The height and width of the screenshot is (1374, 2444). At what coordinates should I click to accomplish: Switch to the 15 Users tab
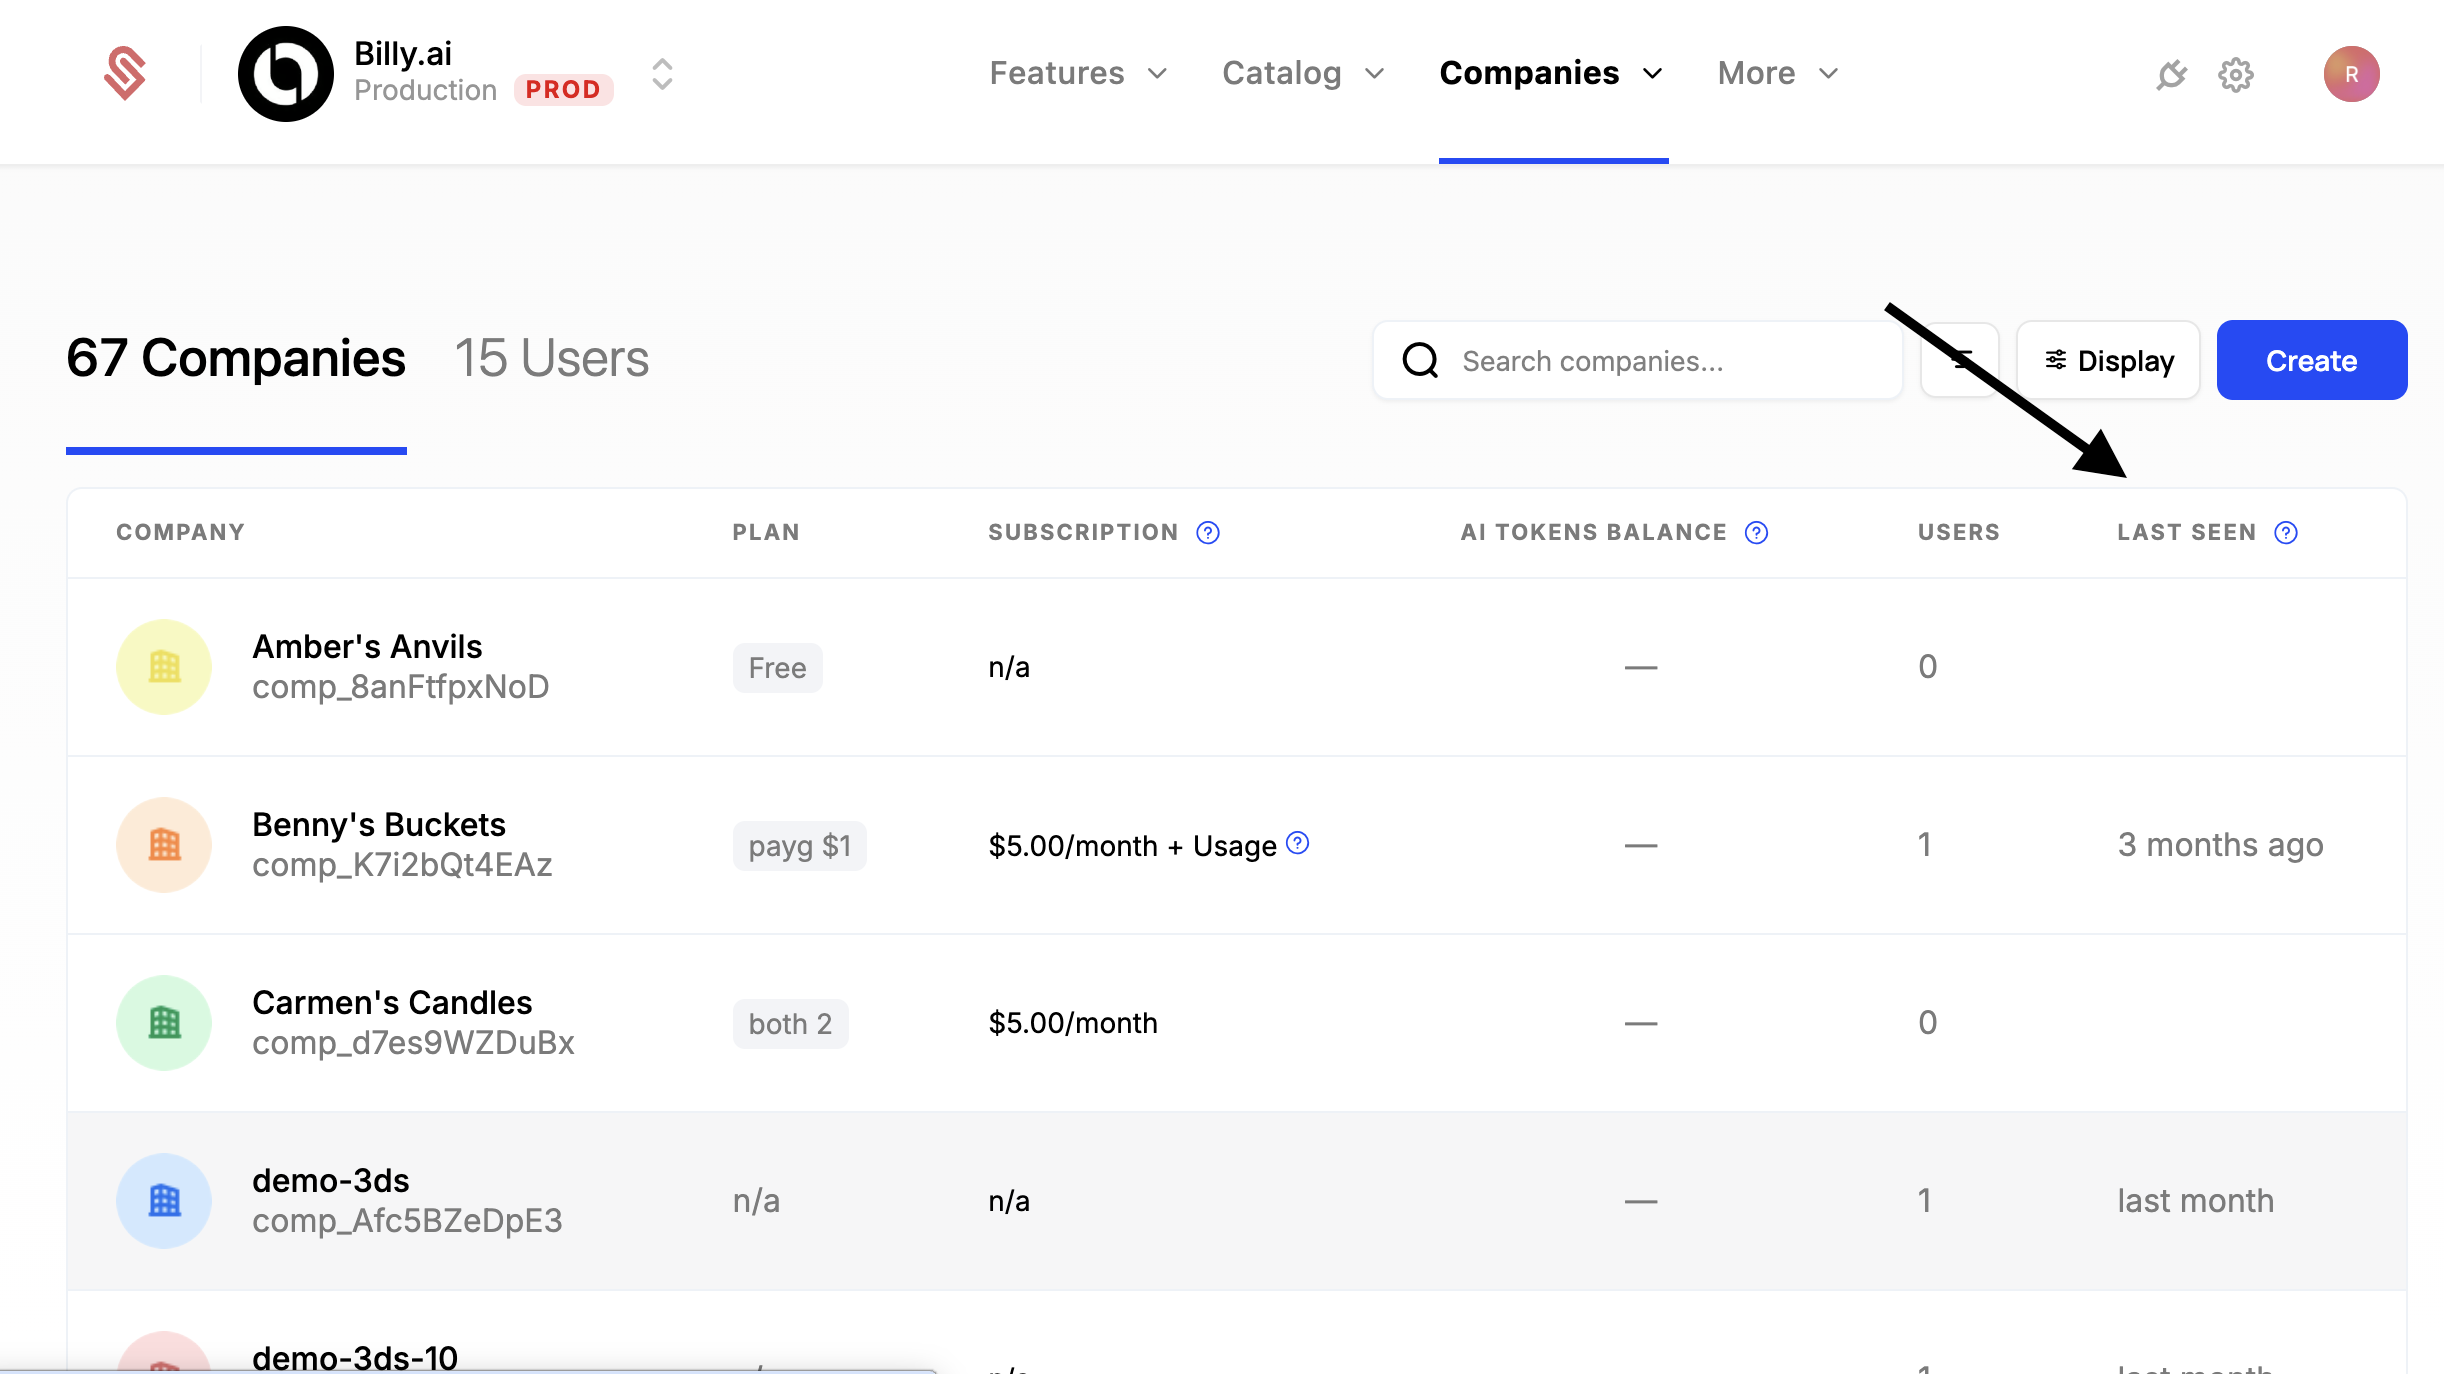click(551, 358)
